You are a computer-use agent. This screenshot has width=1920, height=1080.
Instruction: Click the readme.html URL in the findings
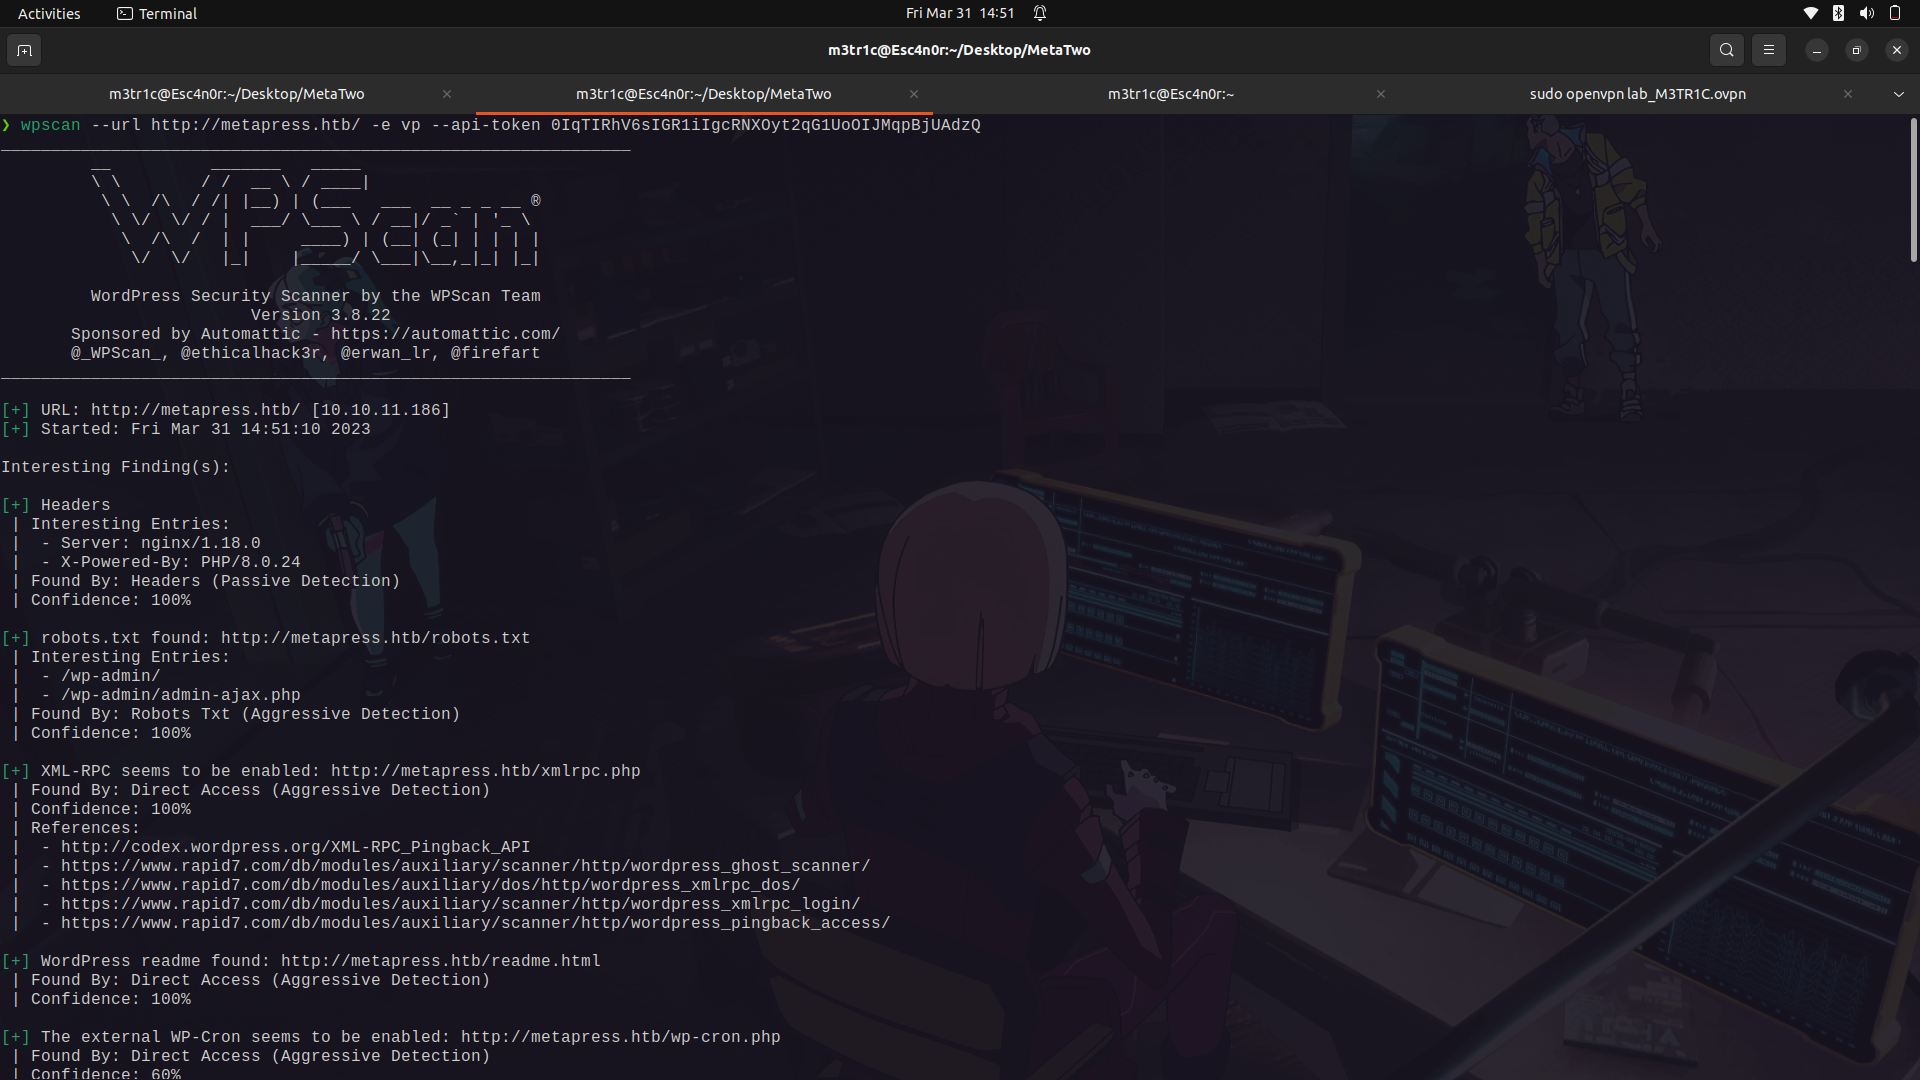pyautogui.click(x=441, y=961)
